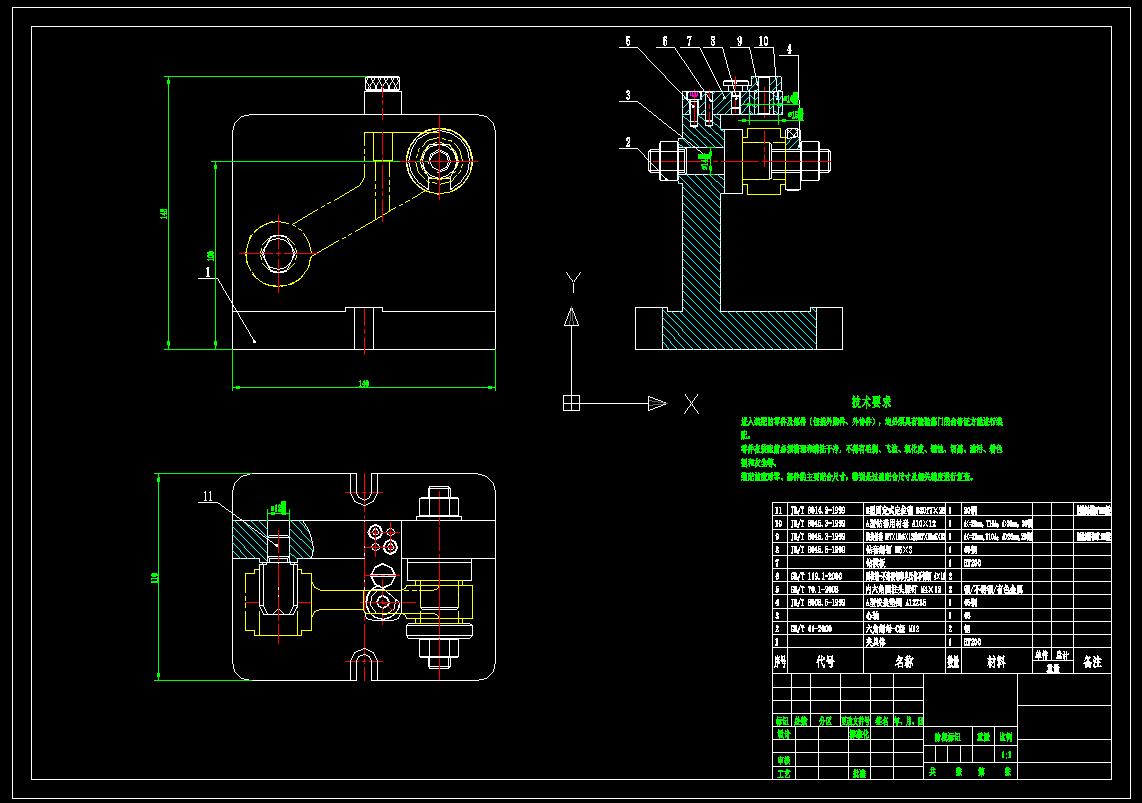Click the balloon number 6 label
Screen dimensions: 1142x803
665,41
